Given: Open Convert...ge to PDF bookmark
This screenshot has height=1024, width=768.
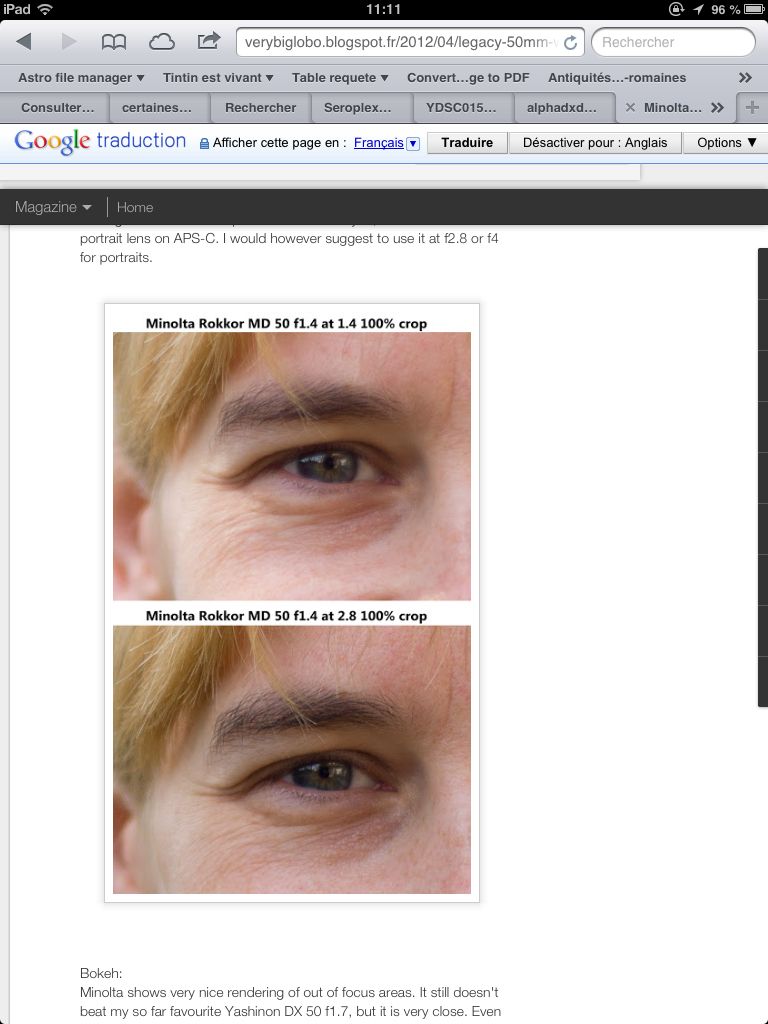Looking at the screenshot, I should (x=468, y=78).
